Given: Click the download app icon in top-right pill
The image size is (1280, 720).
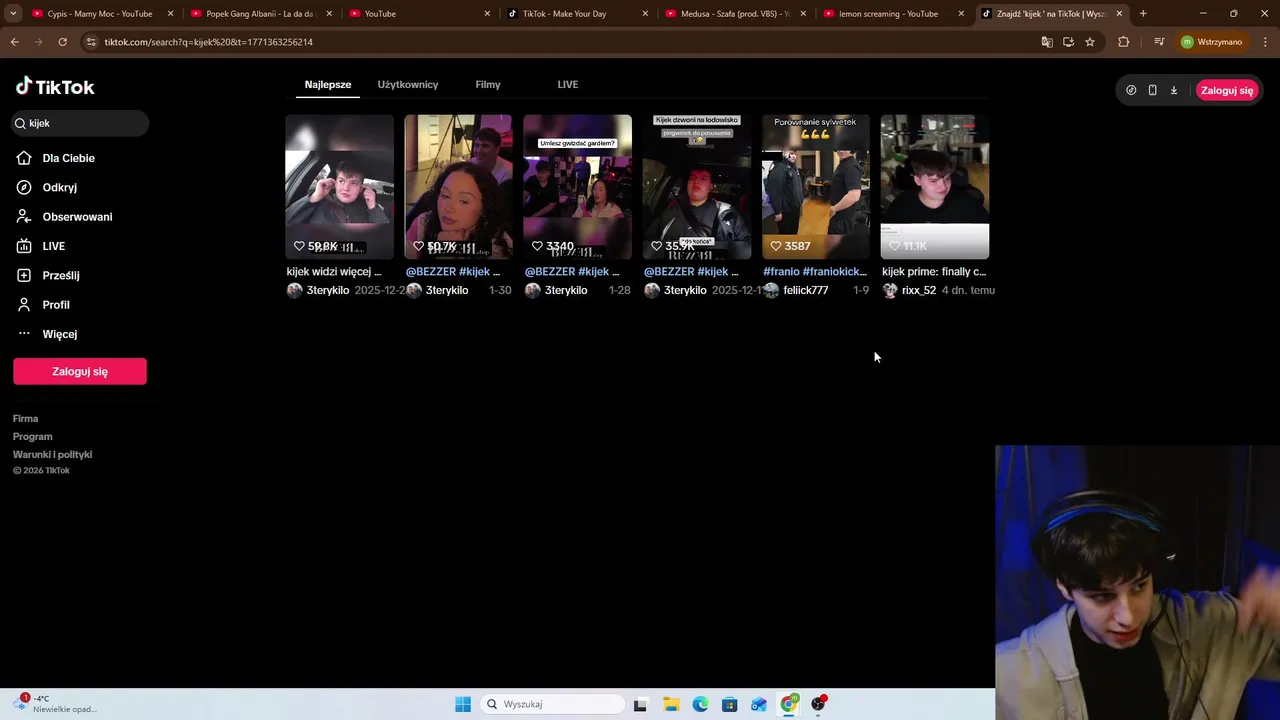Looking at the screenshot, I should 1174,90.
